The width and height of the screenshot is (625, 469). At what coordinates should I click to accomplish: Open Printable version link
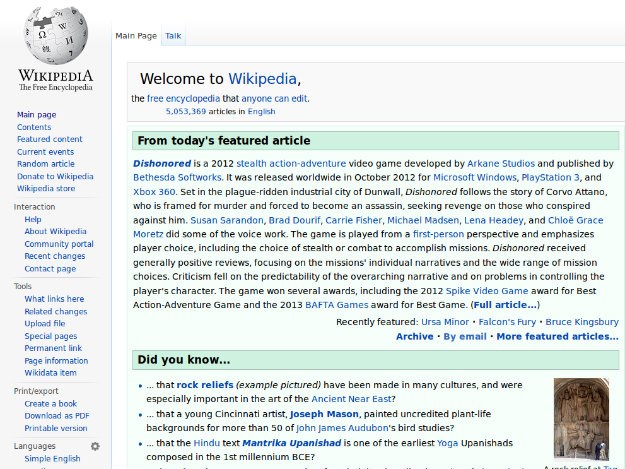tap(56, 428)
